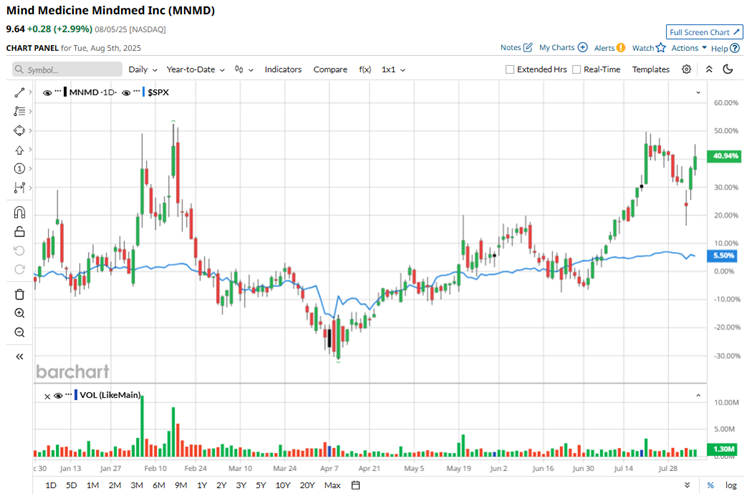
Task: Open the Actions dropdown
Action: tap(689, 47)
